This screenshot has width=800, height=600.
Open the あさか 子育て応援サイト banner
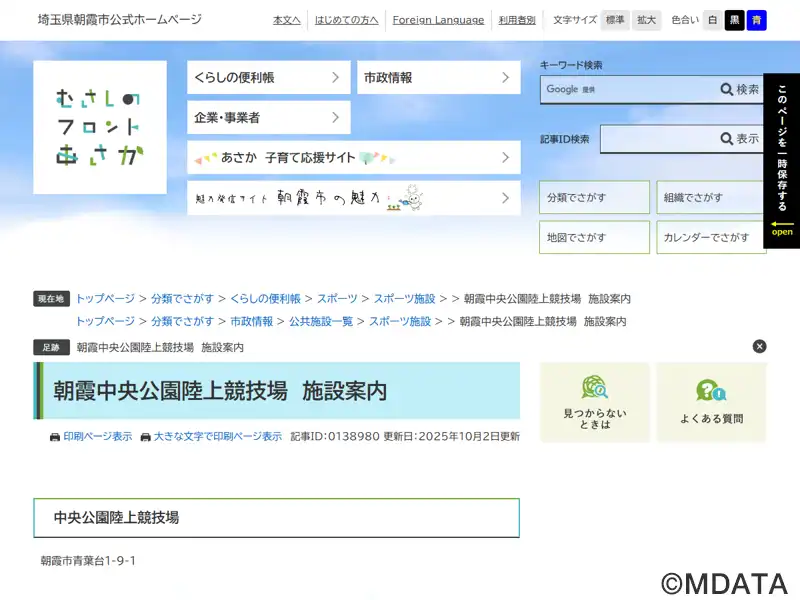tap(353, 157)
